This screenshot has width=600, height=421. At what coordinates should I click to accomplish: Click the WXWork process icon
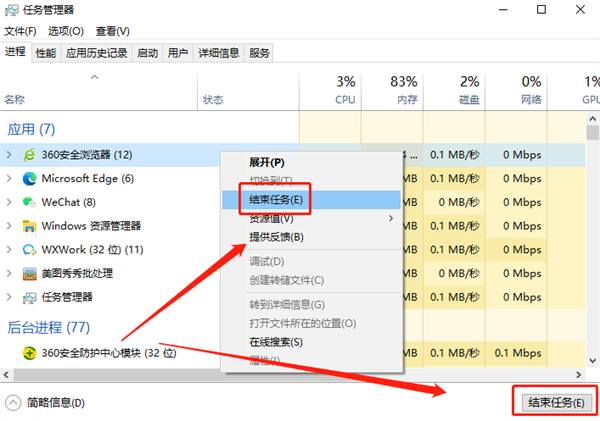click(x=29, y=249)
